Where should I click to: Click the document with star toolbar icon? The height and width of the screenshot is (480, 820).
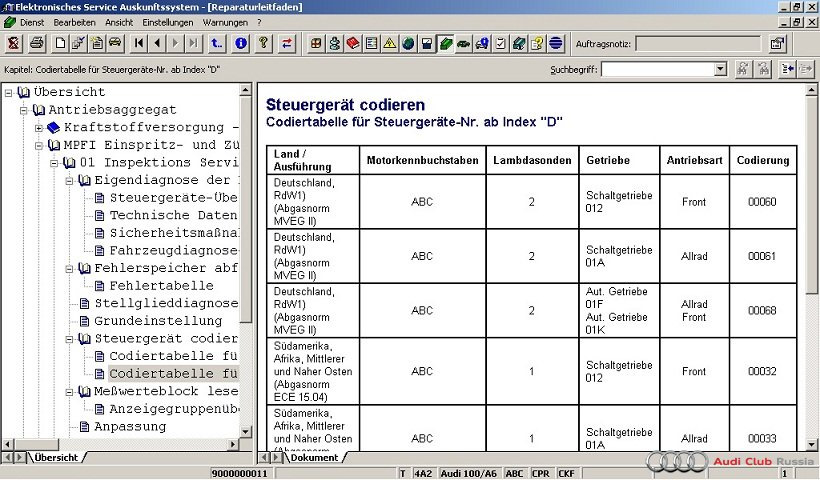(97, 43)
